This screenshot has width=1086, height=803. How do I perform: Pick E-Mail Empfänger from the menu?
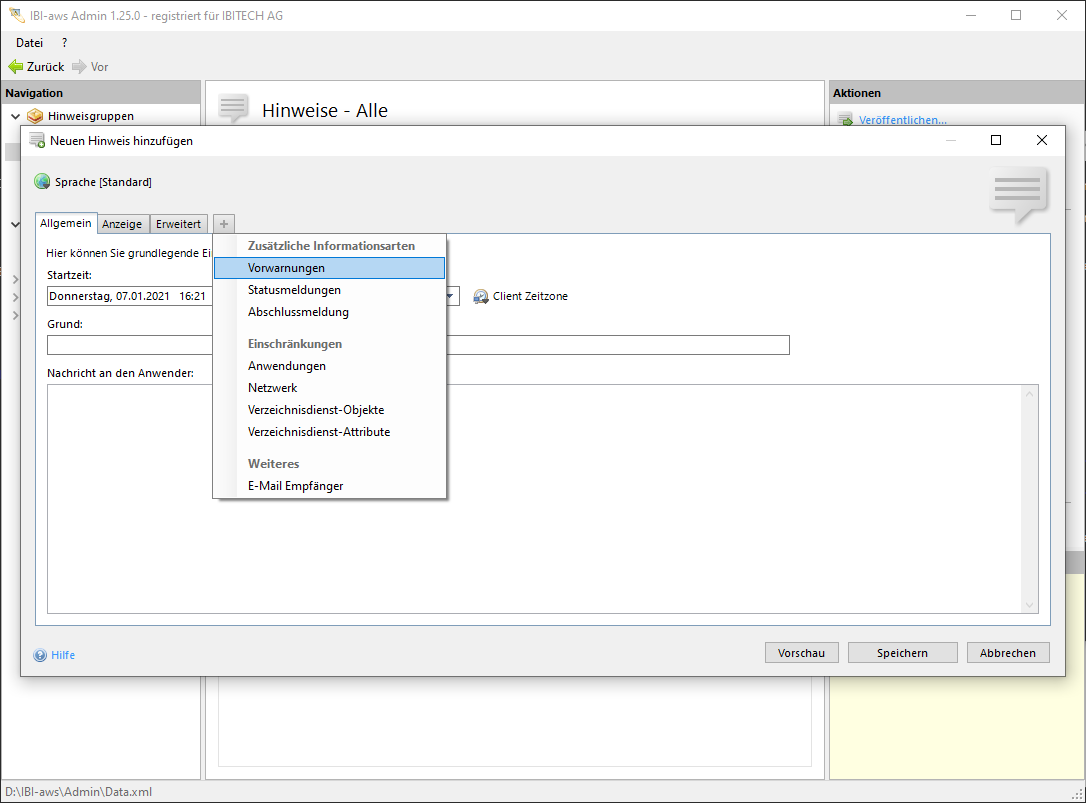pyautogui.click(x=295, y=486)
